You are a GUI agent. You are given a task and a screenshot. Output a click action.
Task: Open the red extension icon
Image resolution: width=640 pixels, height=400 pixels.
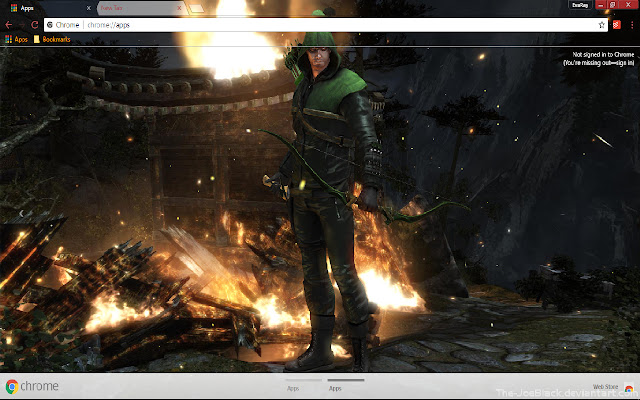[x=616, y=25]
